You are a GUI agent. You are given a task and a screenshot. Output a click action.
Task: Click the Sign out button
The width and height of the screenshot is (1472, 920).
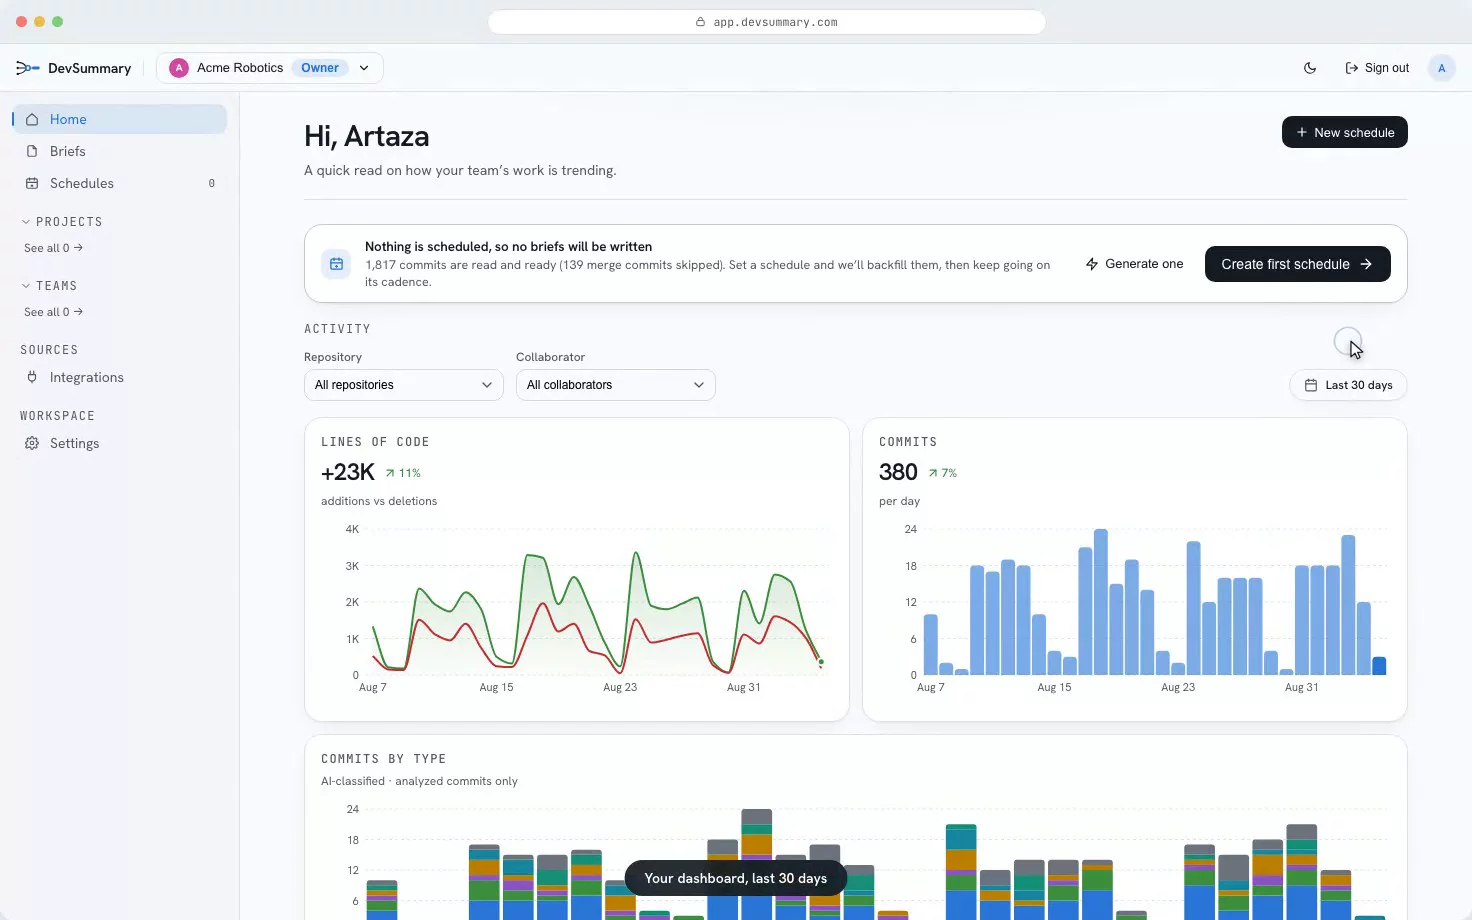point(1377,68)
